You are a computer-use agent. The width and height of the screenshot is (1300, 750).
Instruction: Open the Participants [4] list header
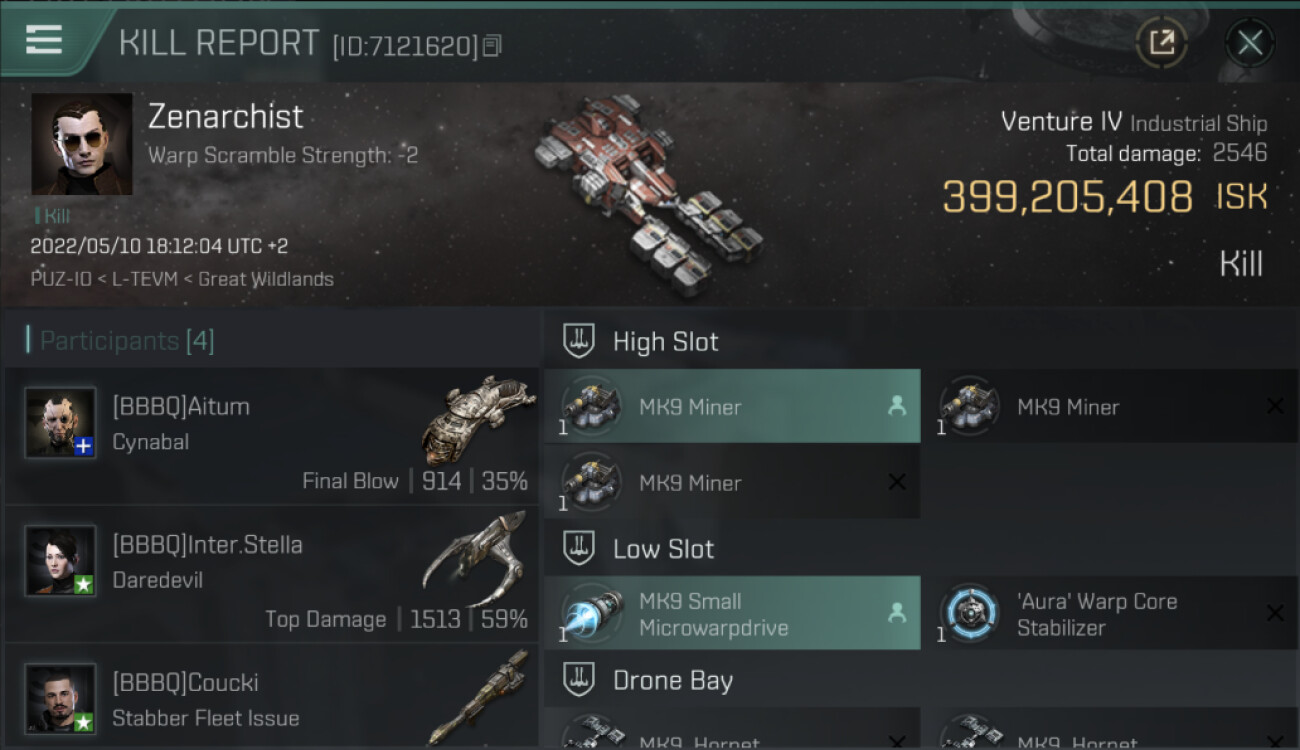coord(126,341)
